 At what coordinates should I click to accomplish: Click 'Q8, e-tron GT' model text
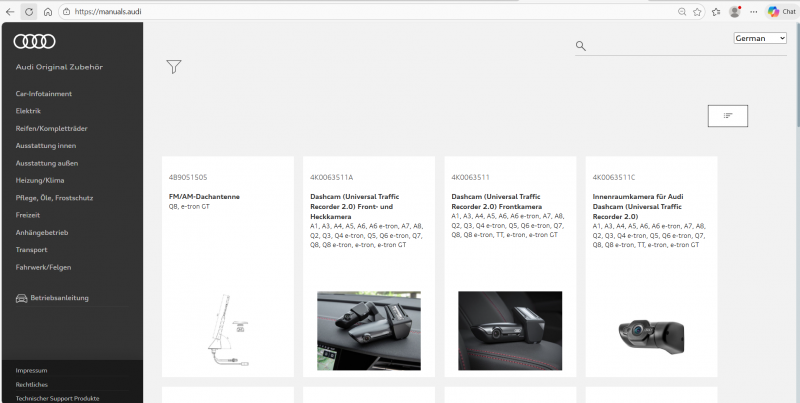pos(189,207)
